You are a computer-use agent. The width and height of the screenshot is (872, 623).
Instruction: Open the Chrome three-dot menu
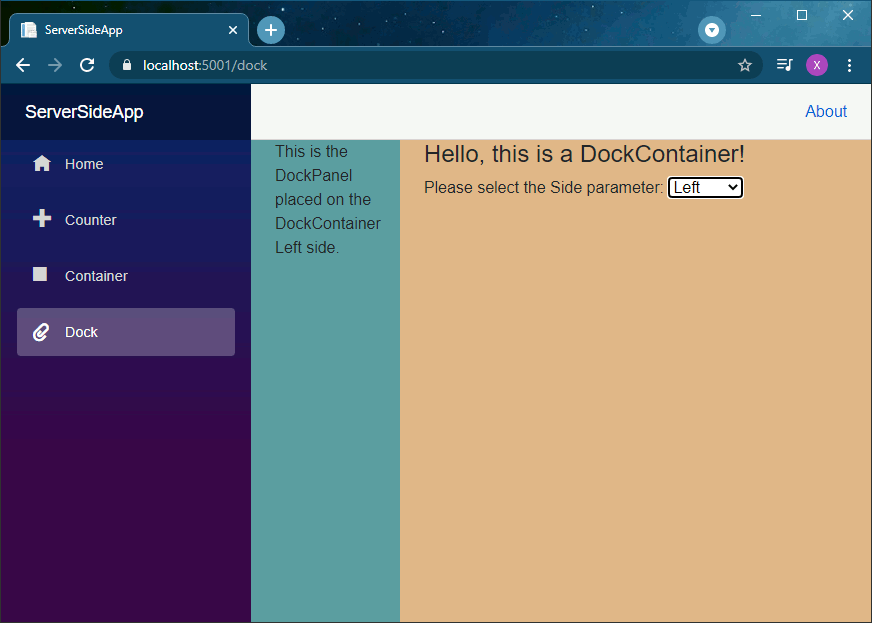(x=850, y=64)
